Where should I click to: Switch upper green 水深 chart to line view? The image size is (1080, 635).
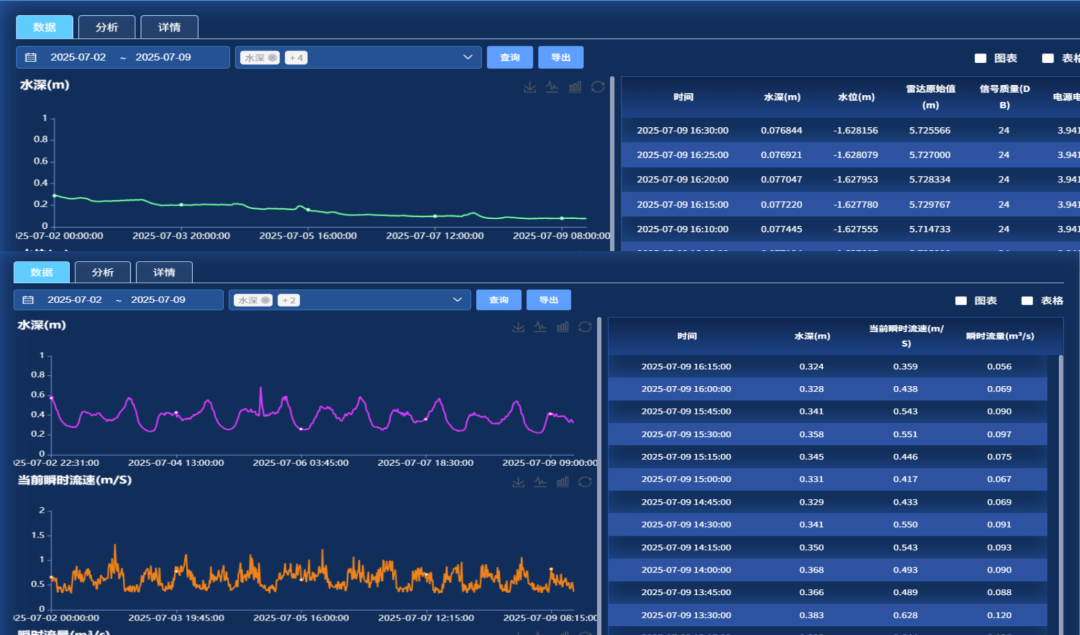552,87
